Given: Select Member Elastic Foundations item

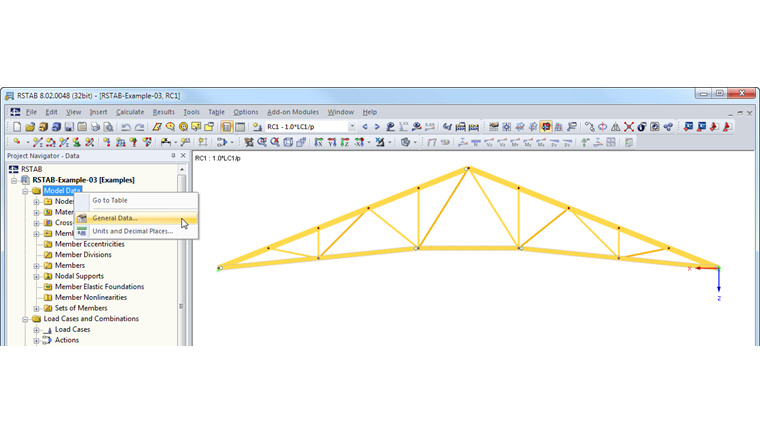Looking at the screenshot, I should (99, 287).
